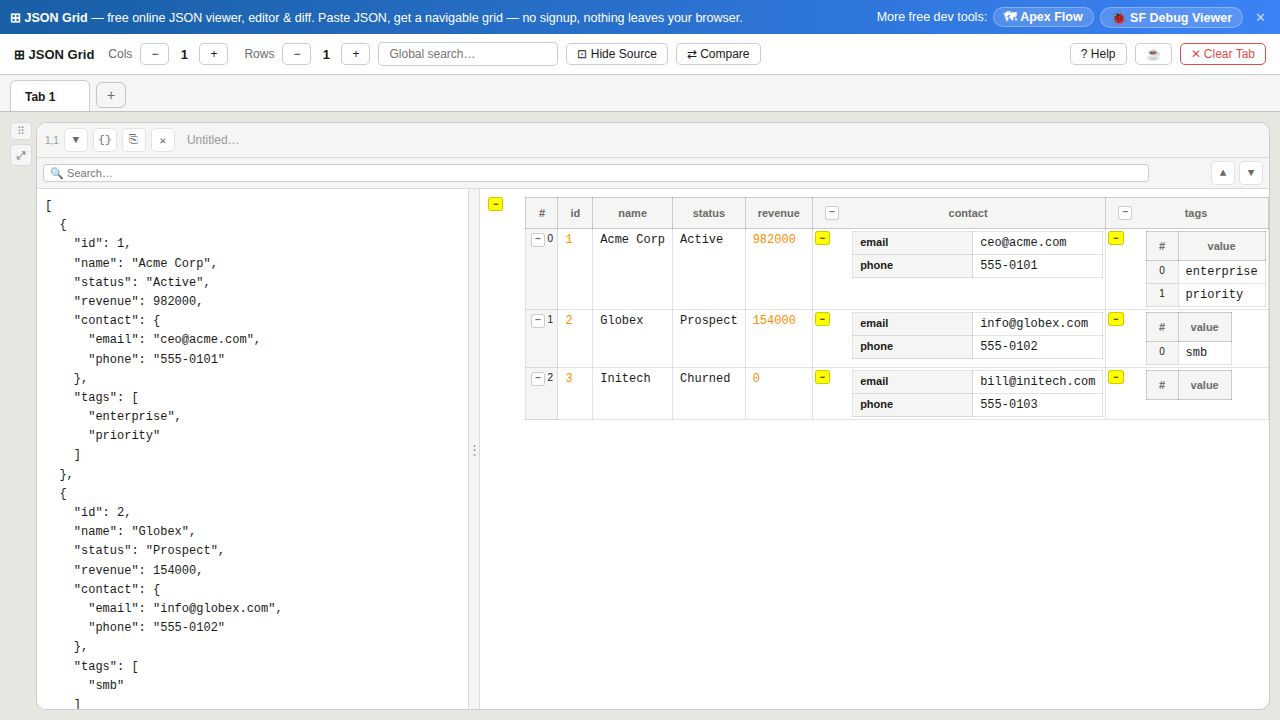The height and width of the screenshot is (720, 1280).
Task: Select the enterprise tag value
Action: click(x=1221, y=271)
